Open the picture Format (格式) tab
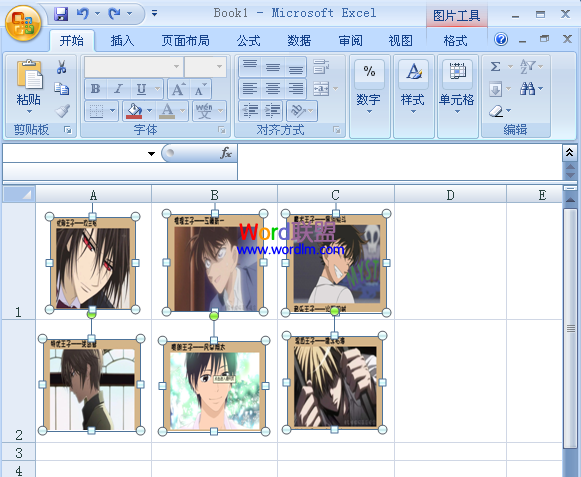Viewport: 581px width, 477px height. coord(455,40)
